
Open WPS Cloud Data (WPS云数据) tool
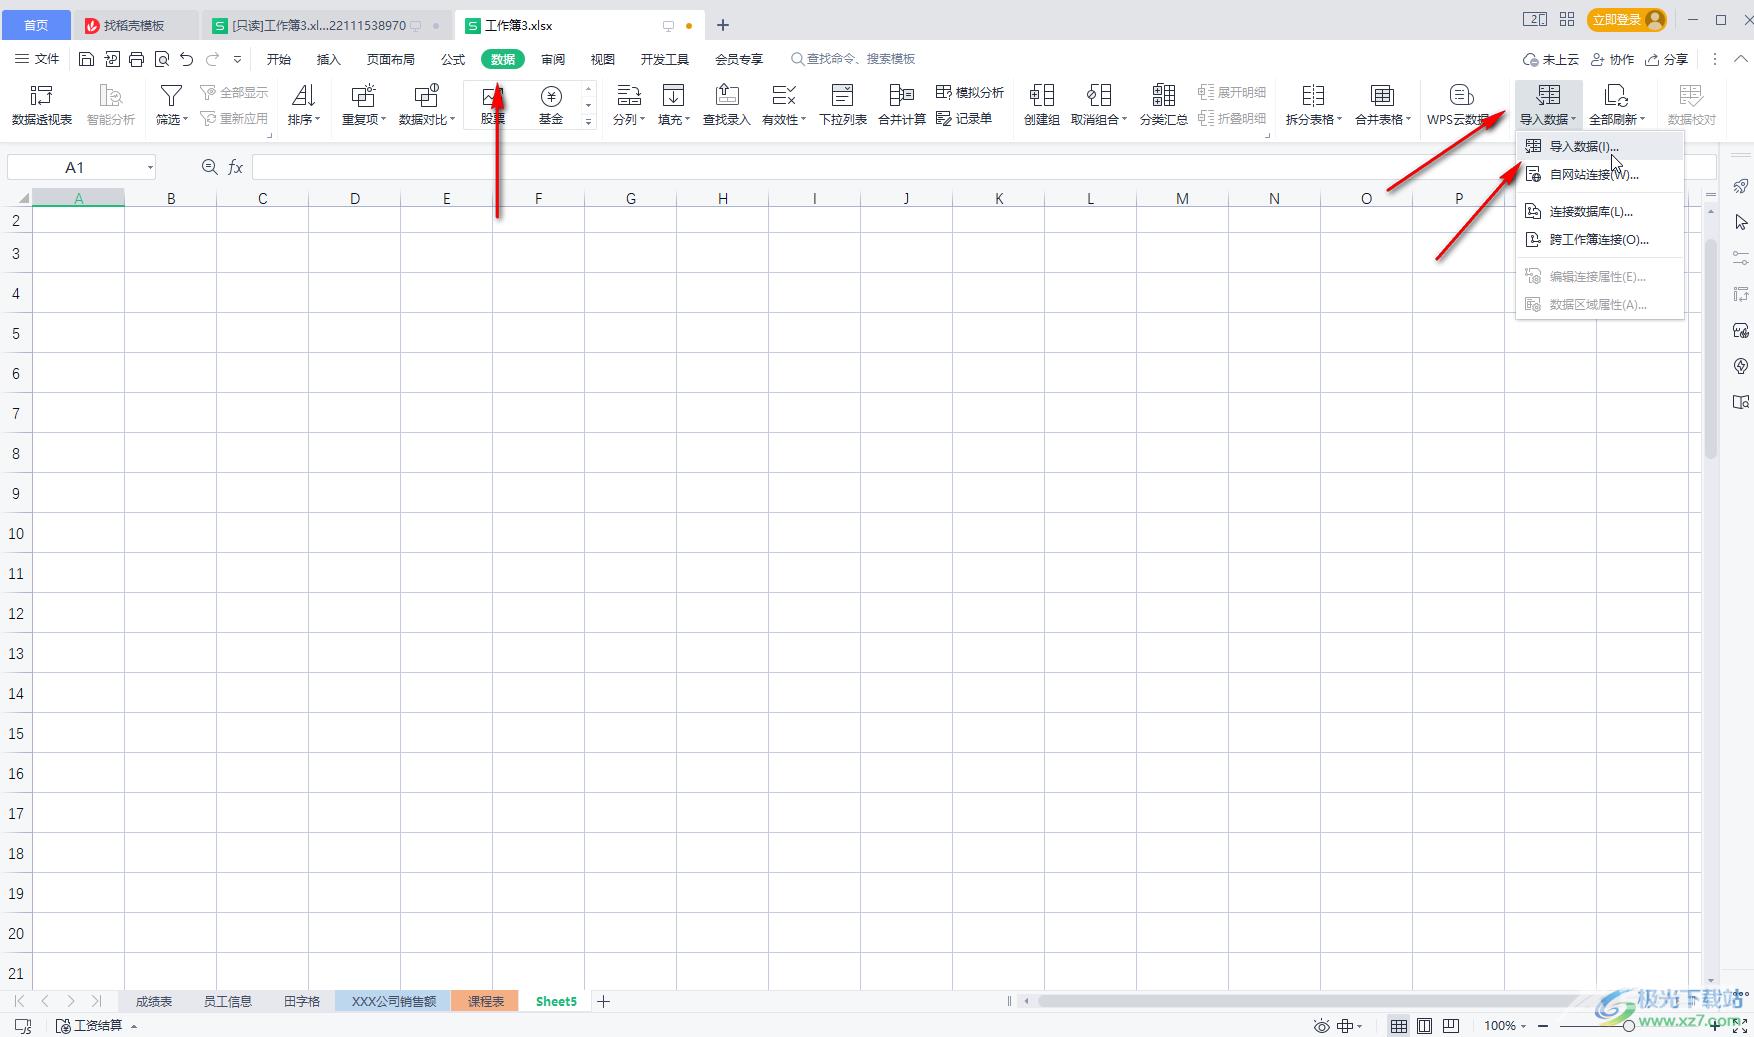click(x=1460, y=105)
